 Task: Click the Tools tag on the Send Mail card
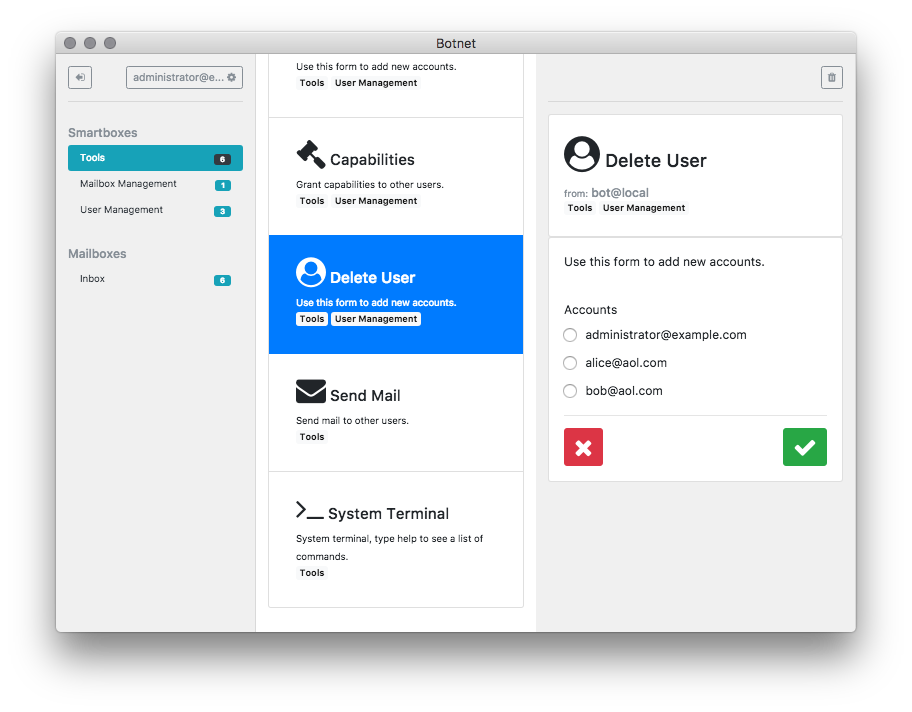coord(312,437)
